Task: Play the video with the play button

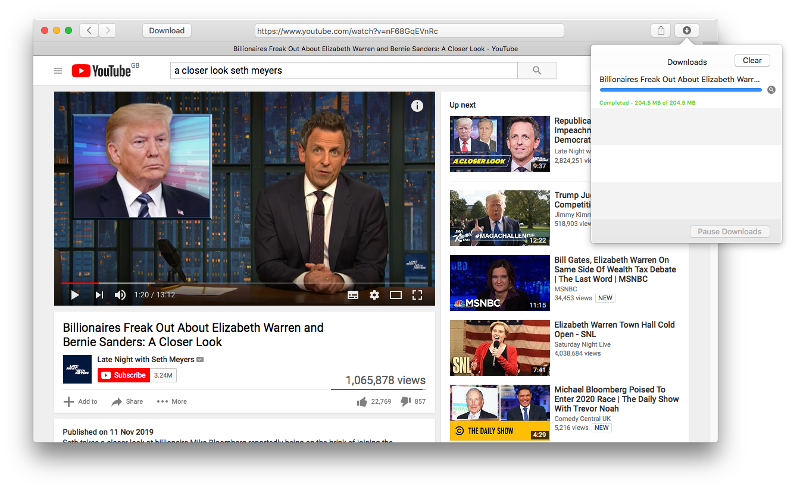Action: (74, 295)
